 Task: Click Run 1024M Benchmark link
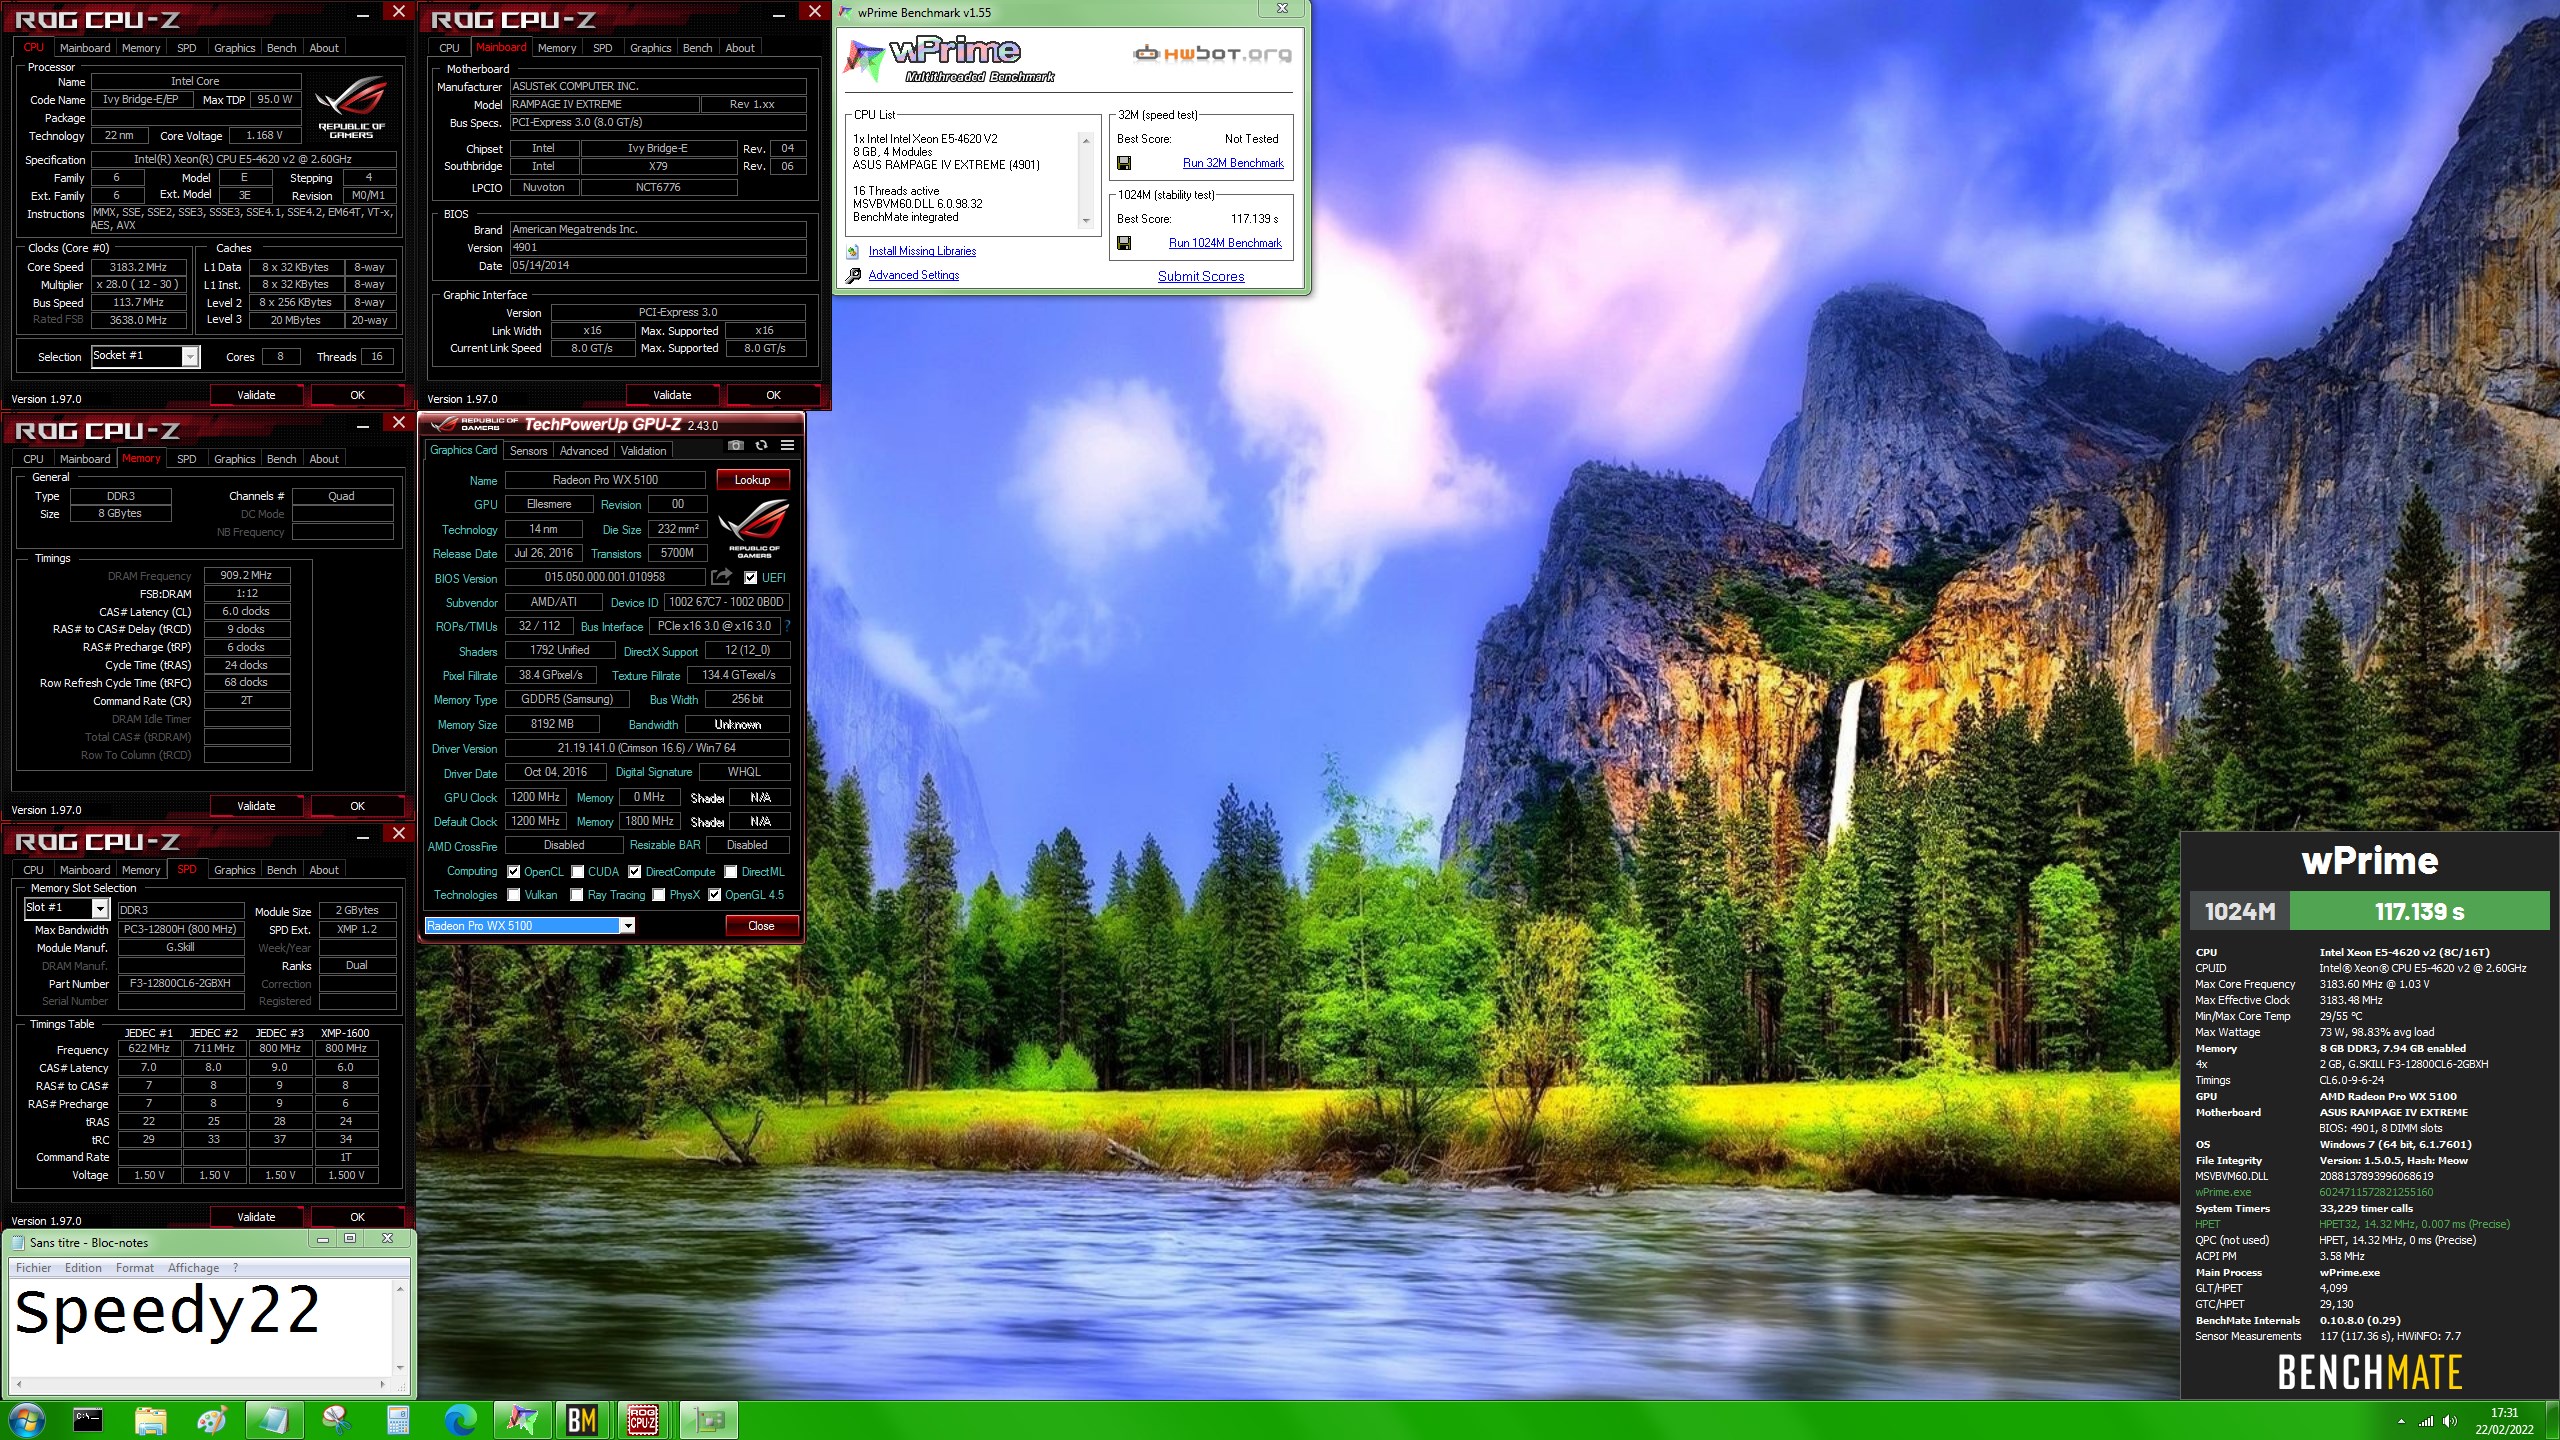[1225, 243]
